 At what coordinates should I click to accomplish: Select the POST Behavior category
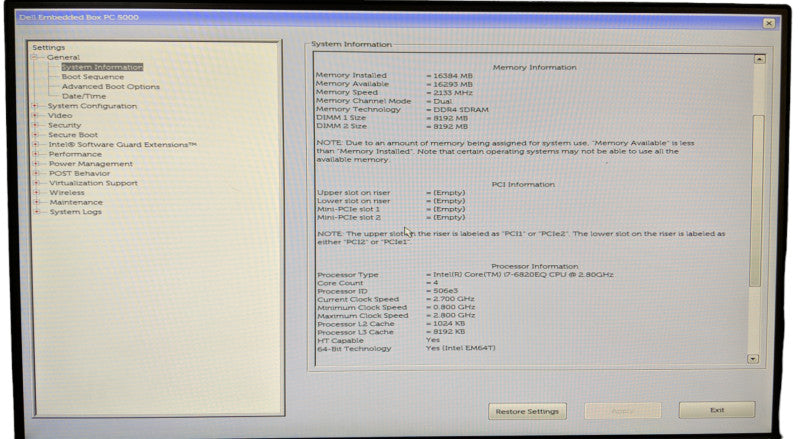(79, 173)
